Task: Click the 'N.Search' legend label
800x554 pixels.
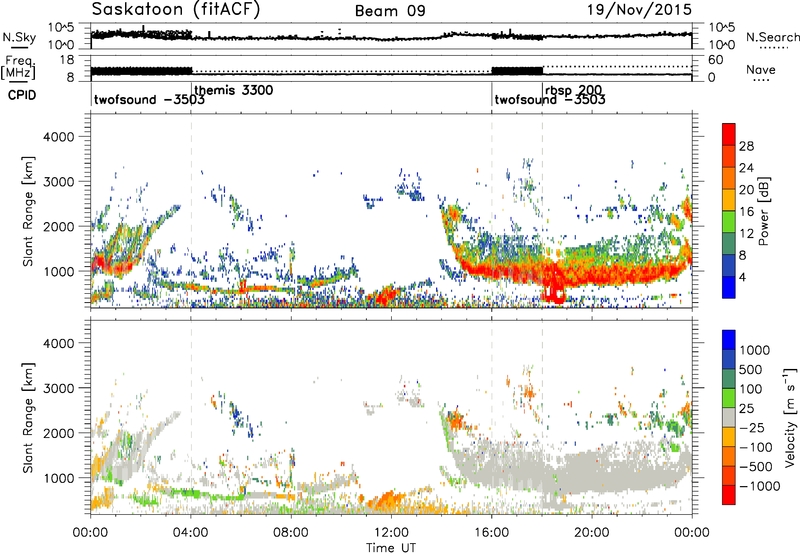Action: coord(772,37)
